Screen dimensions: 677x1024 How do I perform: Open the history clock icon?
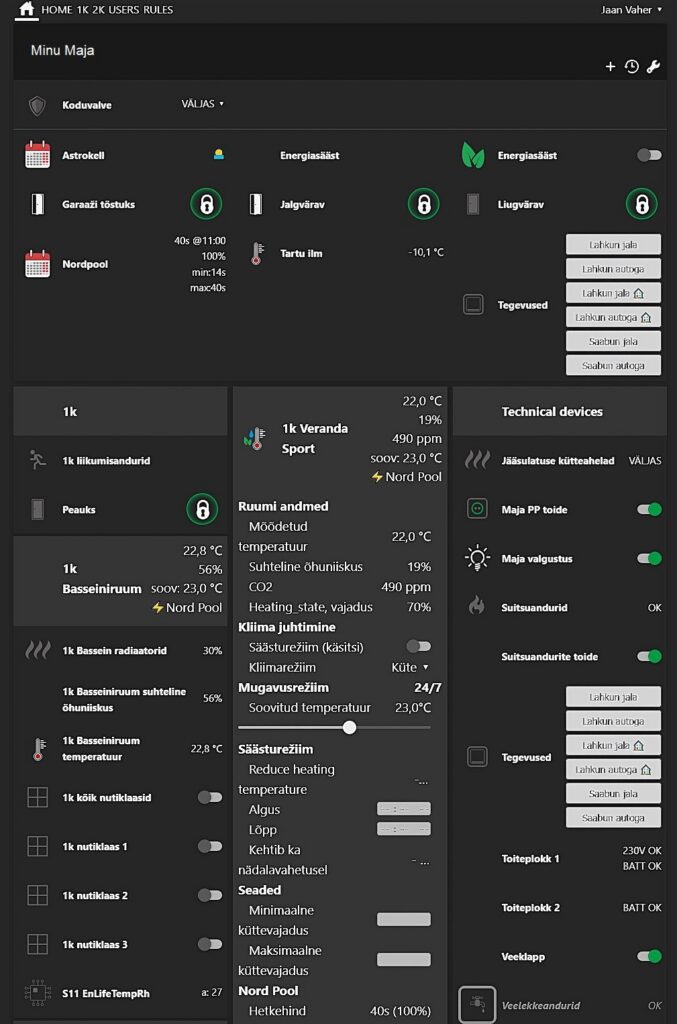point(632,67)
